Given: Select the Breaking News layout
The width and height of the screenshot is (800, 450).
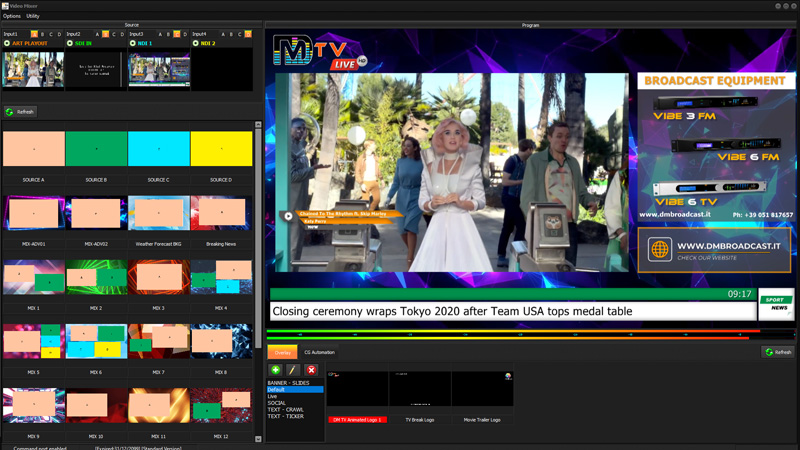Looking at the screenshot, I should pyautogui.click(x=221, y=213).
